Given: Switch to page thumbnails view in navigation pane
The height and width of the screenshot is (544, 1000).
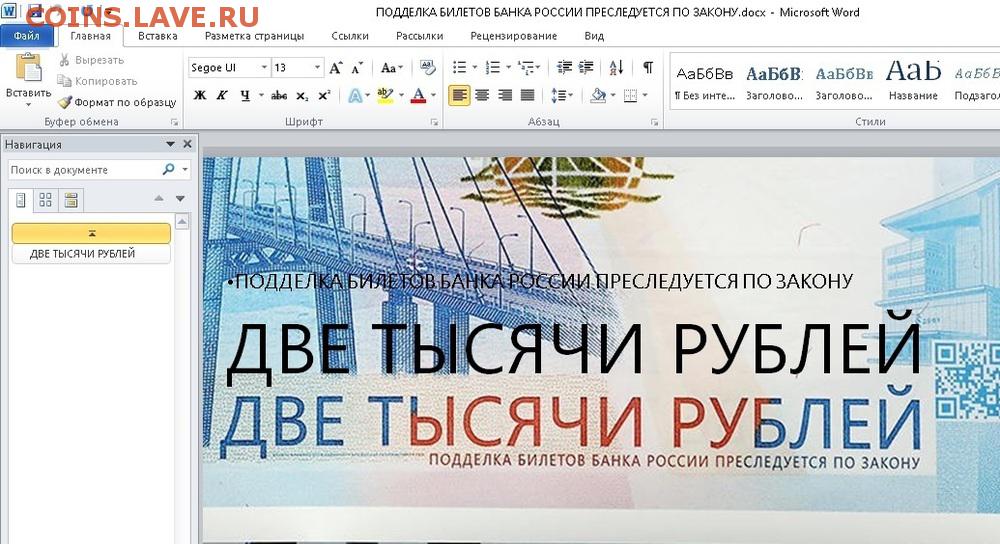Looking at the screenshot, I should (45, 200).
